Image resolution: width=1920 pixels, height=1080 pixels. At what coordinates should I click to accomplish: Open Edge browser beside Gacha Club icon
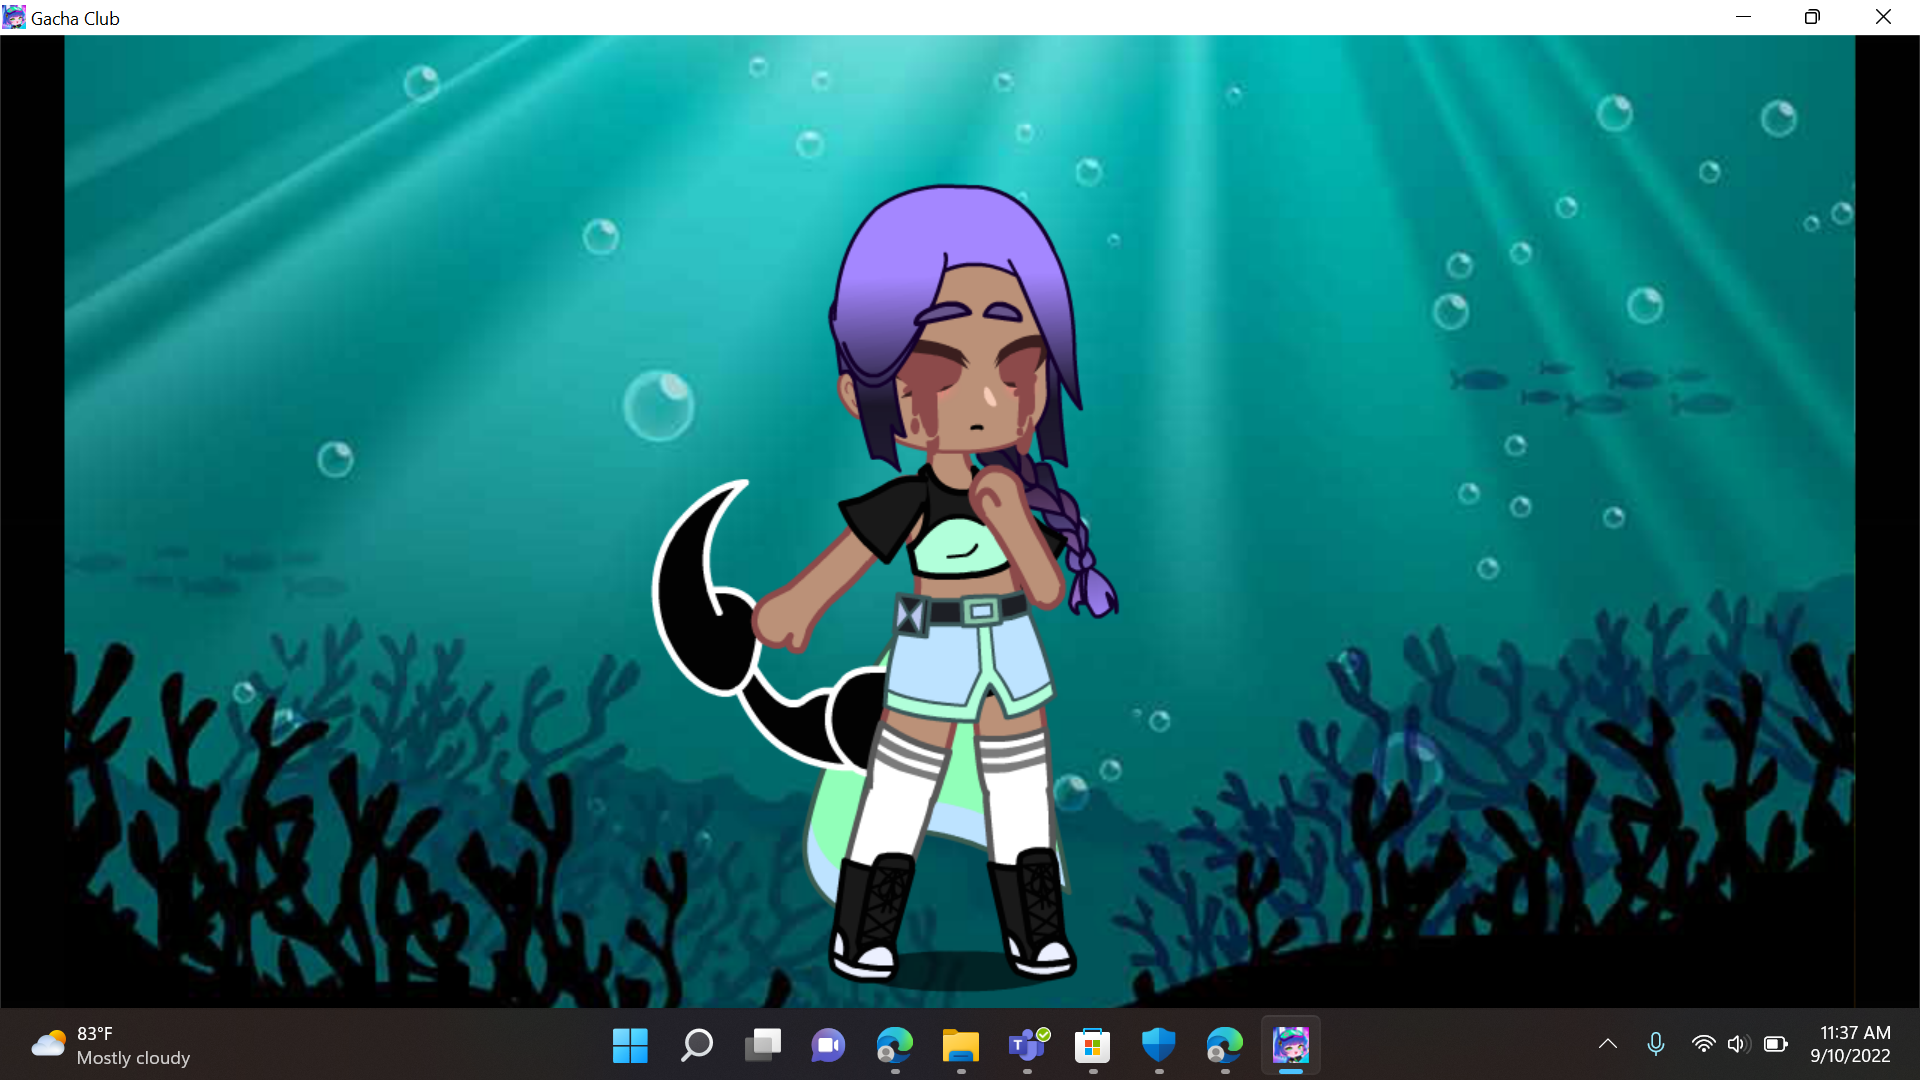(x=1224, y=1045)
